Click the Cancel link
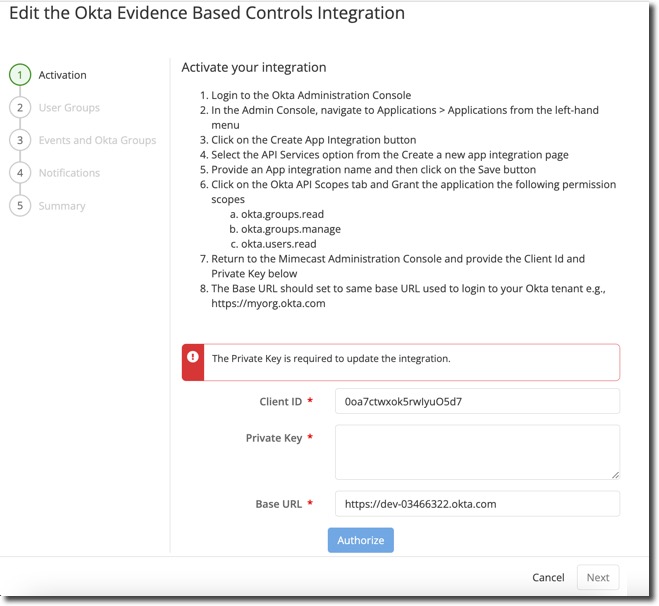The height and width of the screenshot is (606, 659). (x=548, y=578)
